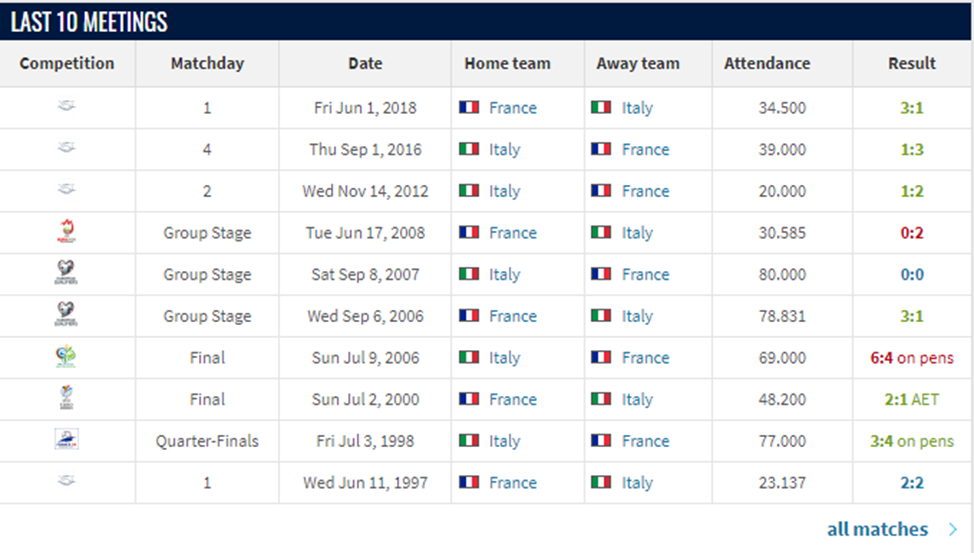Select the Euro 2000 competition logo

click(66, 398)
